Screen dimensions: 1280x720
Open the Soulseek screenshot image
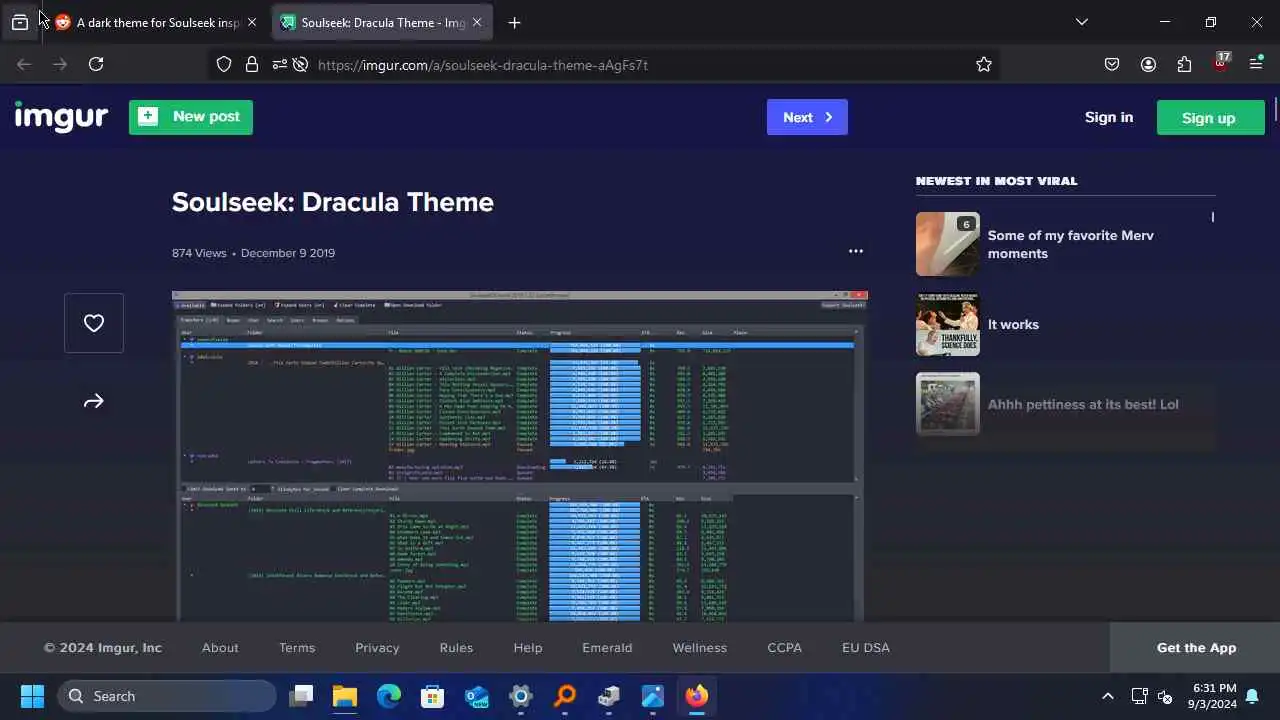[520, 457]
